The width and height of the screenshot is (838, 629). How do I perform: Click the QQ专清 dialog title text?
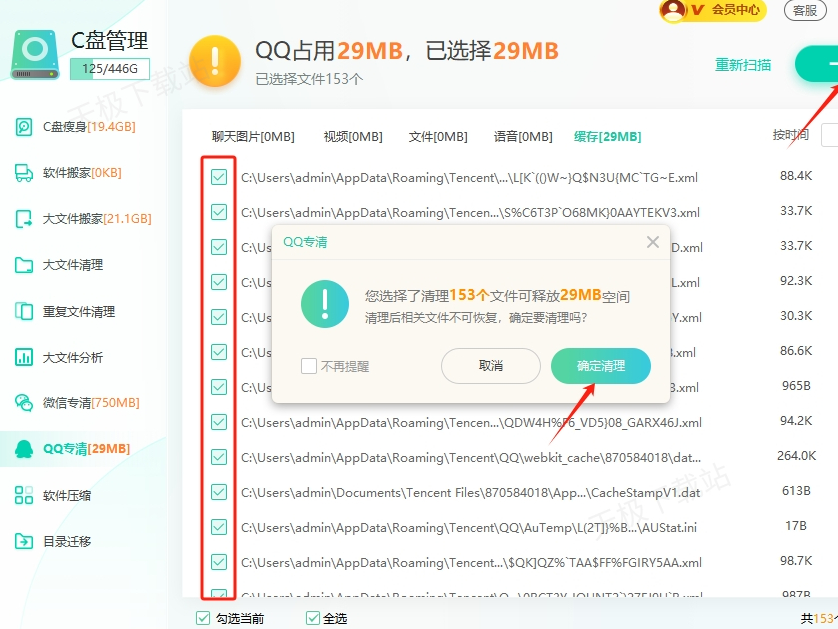[305, 242]
